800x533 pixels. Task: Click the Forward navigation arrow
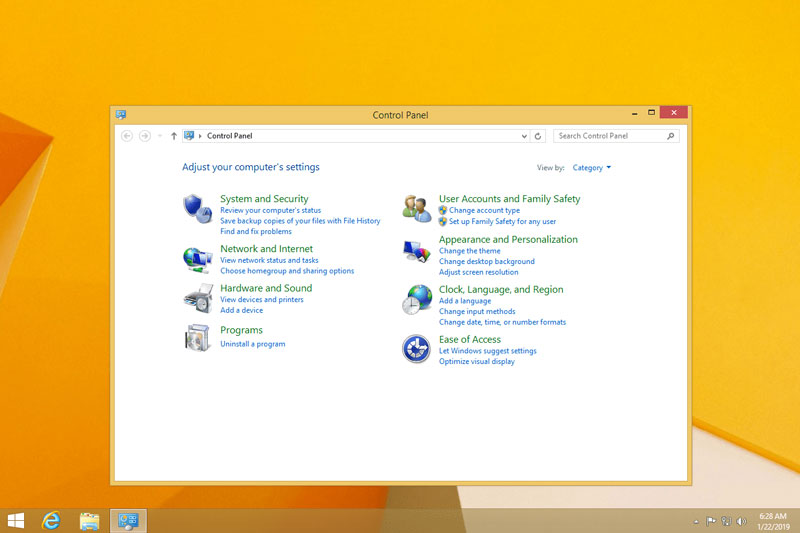pos(145,136)
